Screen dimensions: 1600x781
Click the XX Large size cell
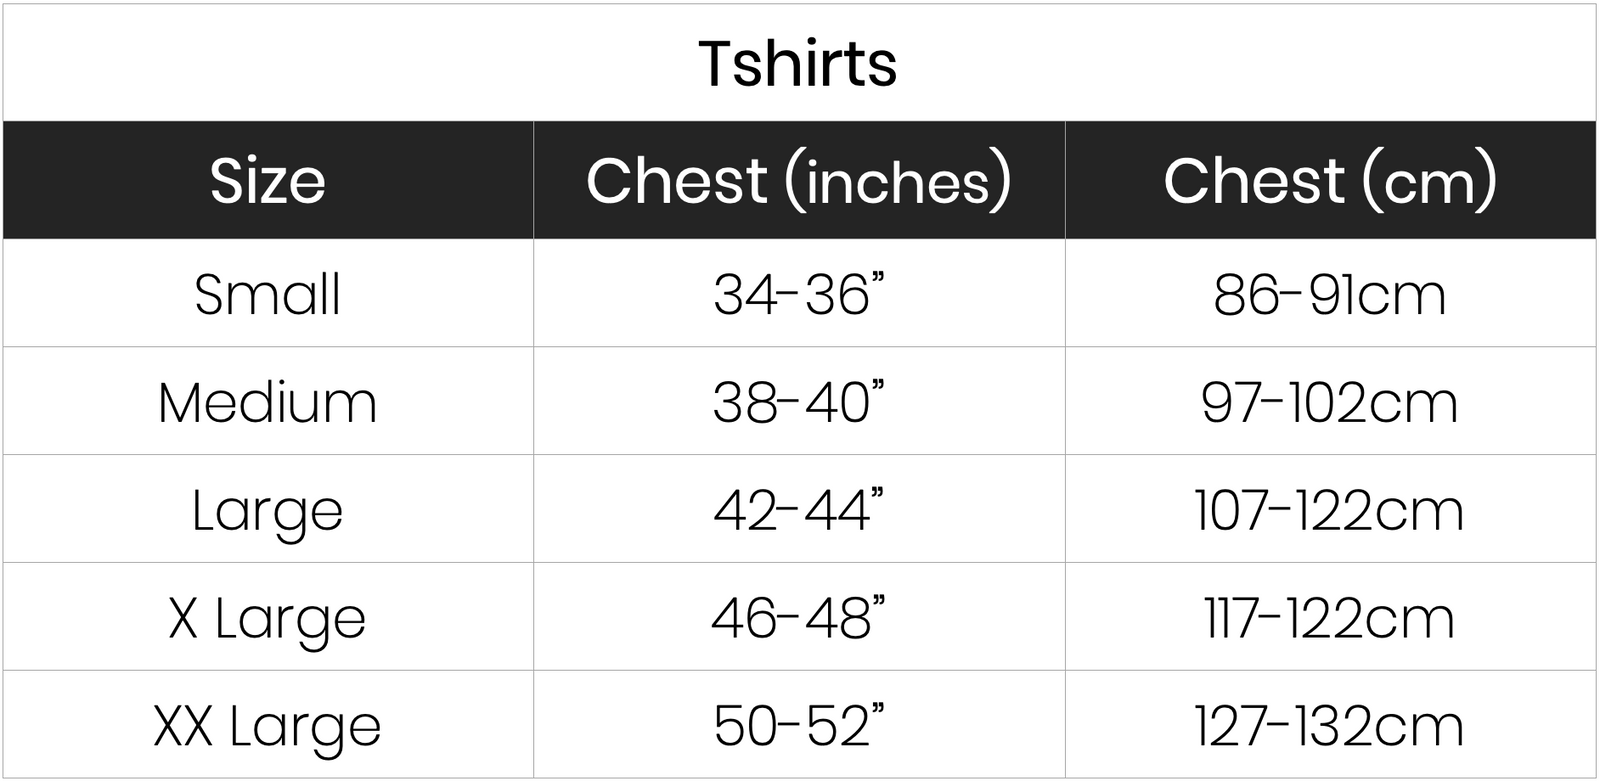(x=268, y=726)
